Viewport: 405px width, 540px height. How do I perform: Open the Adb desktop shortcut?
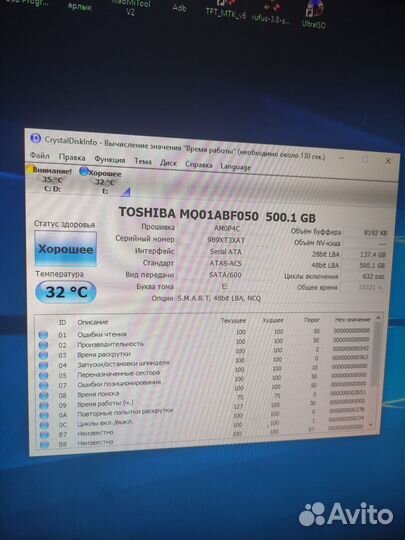[x=179, y=8]
